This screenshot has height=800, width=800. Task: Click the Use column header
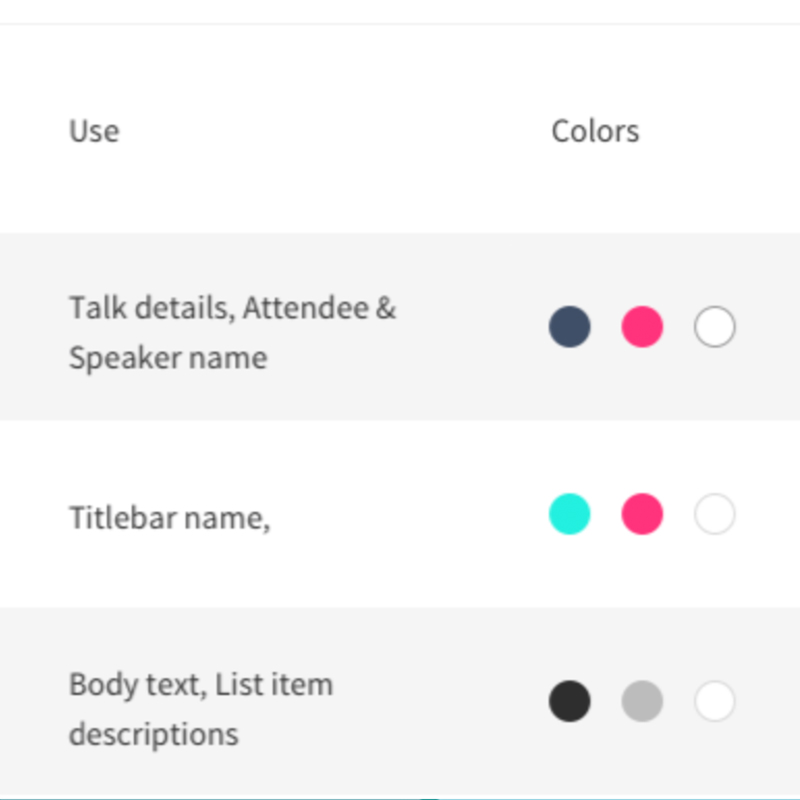click(94, 131)
